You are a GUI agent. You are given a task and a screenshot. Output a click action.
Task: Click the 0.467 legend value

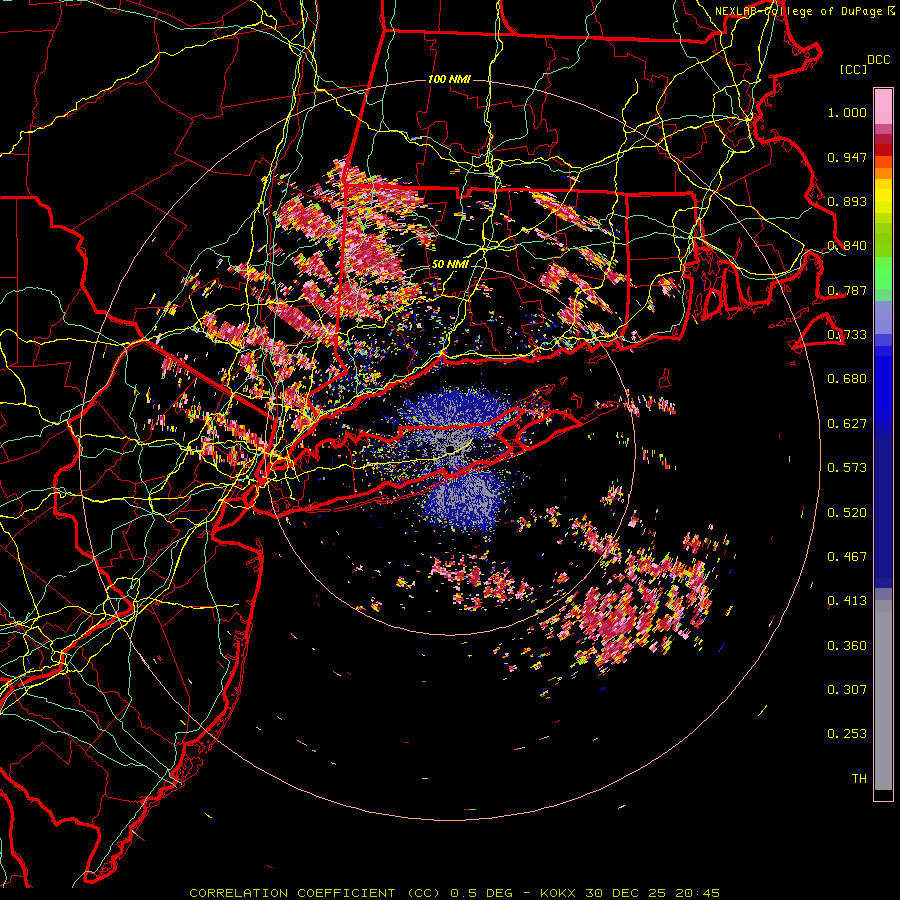[x=847, y=557]
